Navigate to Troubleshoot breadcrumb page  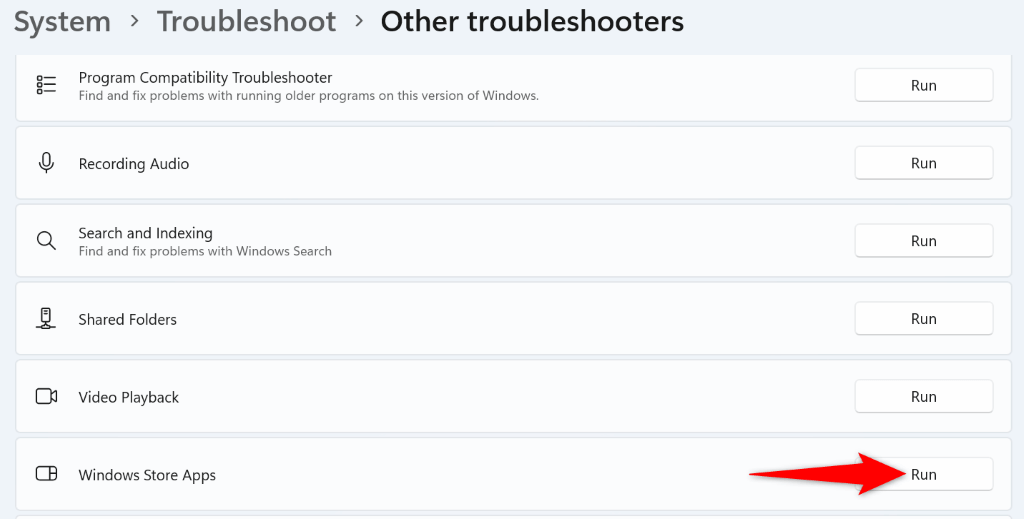coord(246,22)
